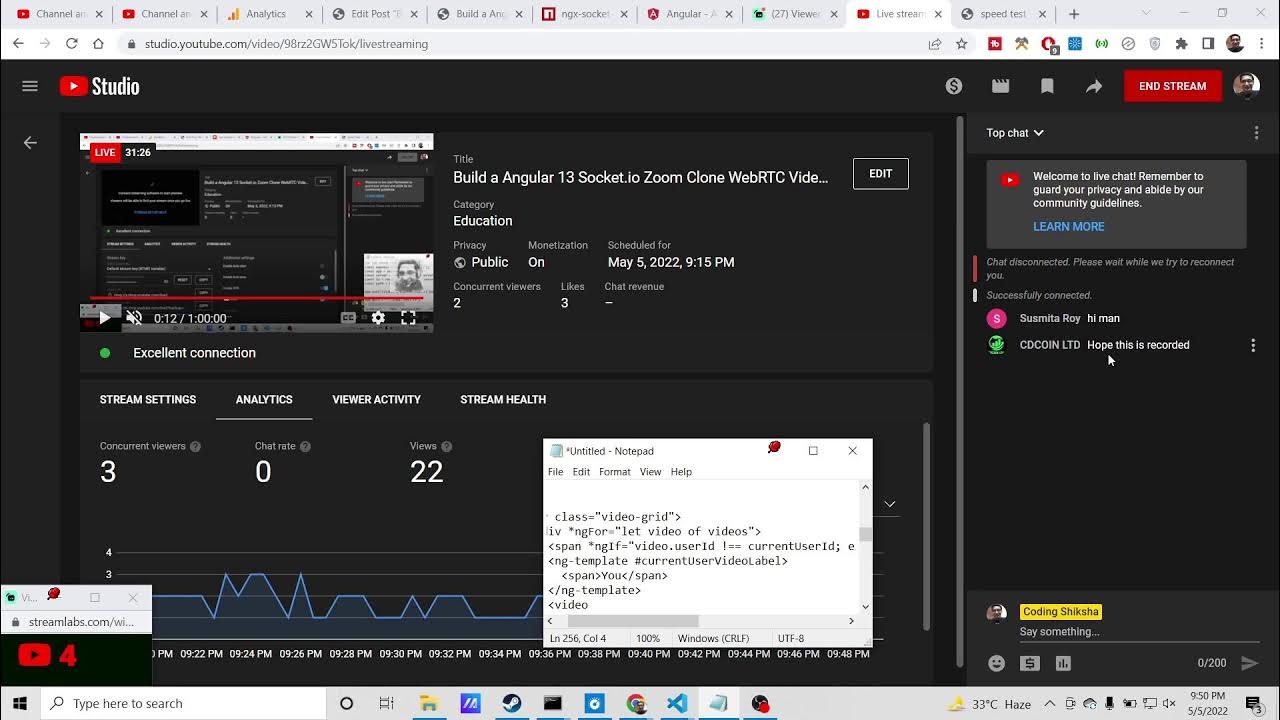Open Format menu in Notepad
1280x720 pixels.
click(x=614, y=472)
